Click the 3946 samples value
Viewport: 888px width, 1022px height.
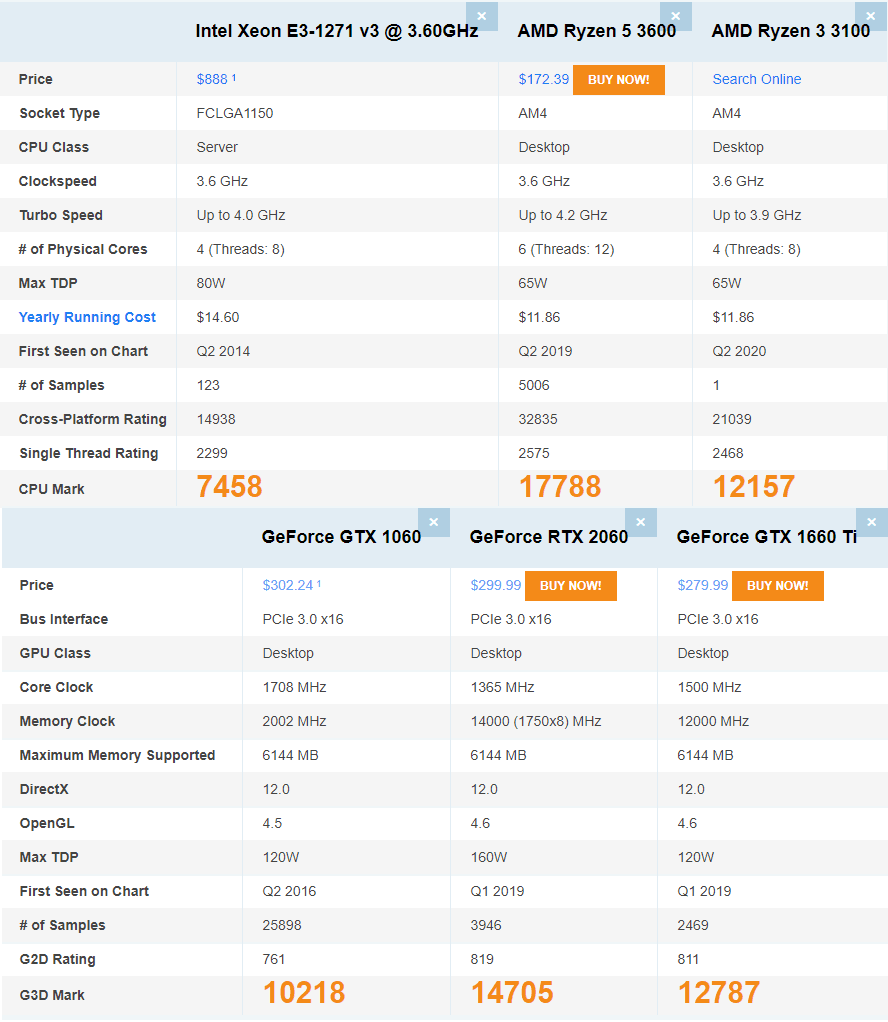coord(486,925)
